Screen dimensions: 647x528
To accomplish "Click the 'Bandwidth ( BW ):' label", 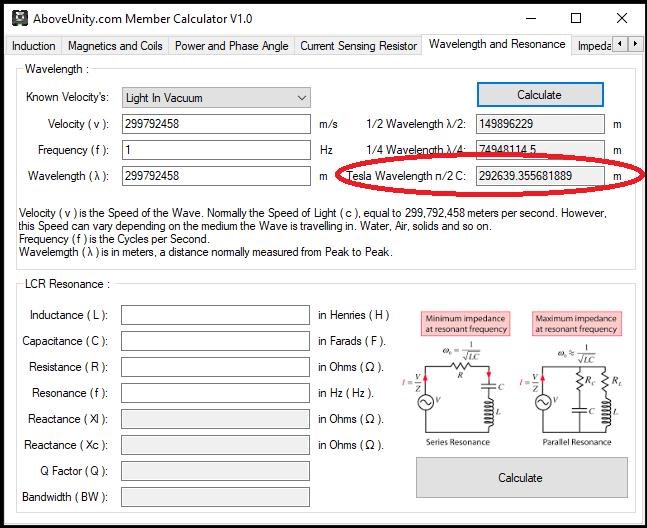I will pyautogui.click(x=65, y=497).
